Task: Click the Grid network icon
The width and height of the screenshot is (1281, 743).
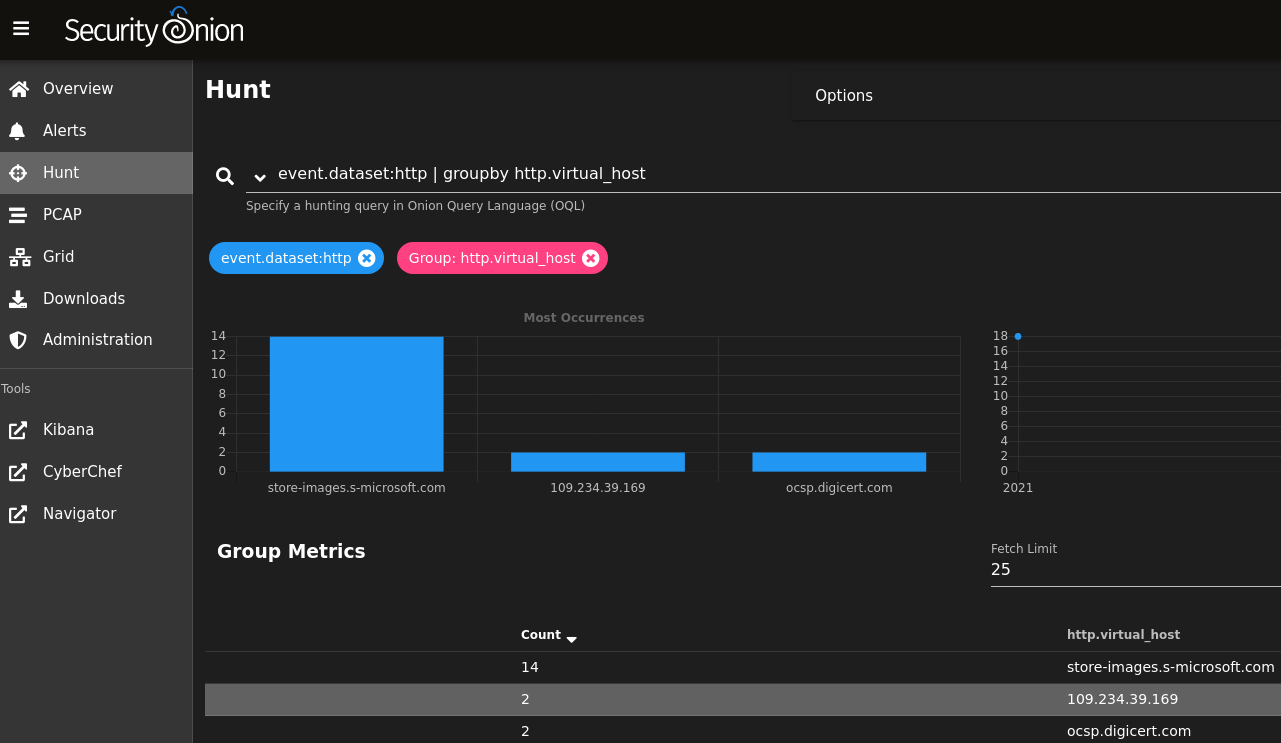Action: (19, 257)
